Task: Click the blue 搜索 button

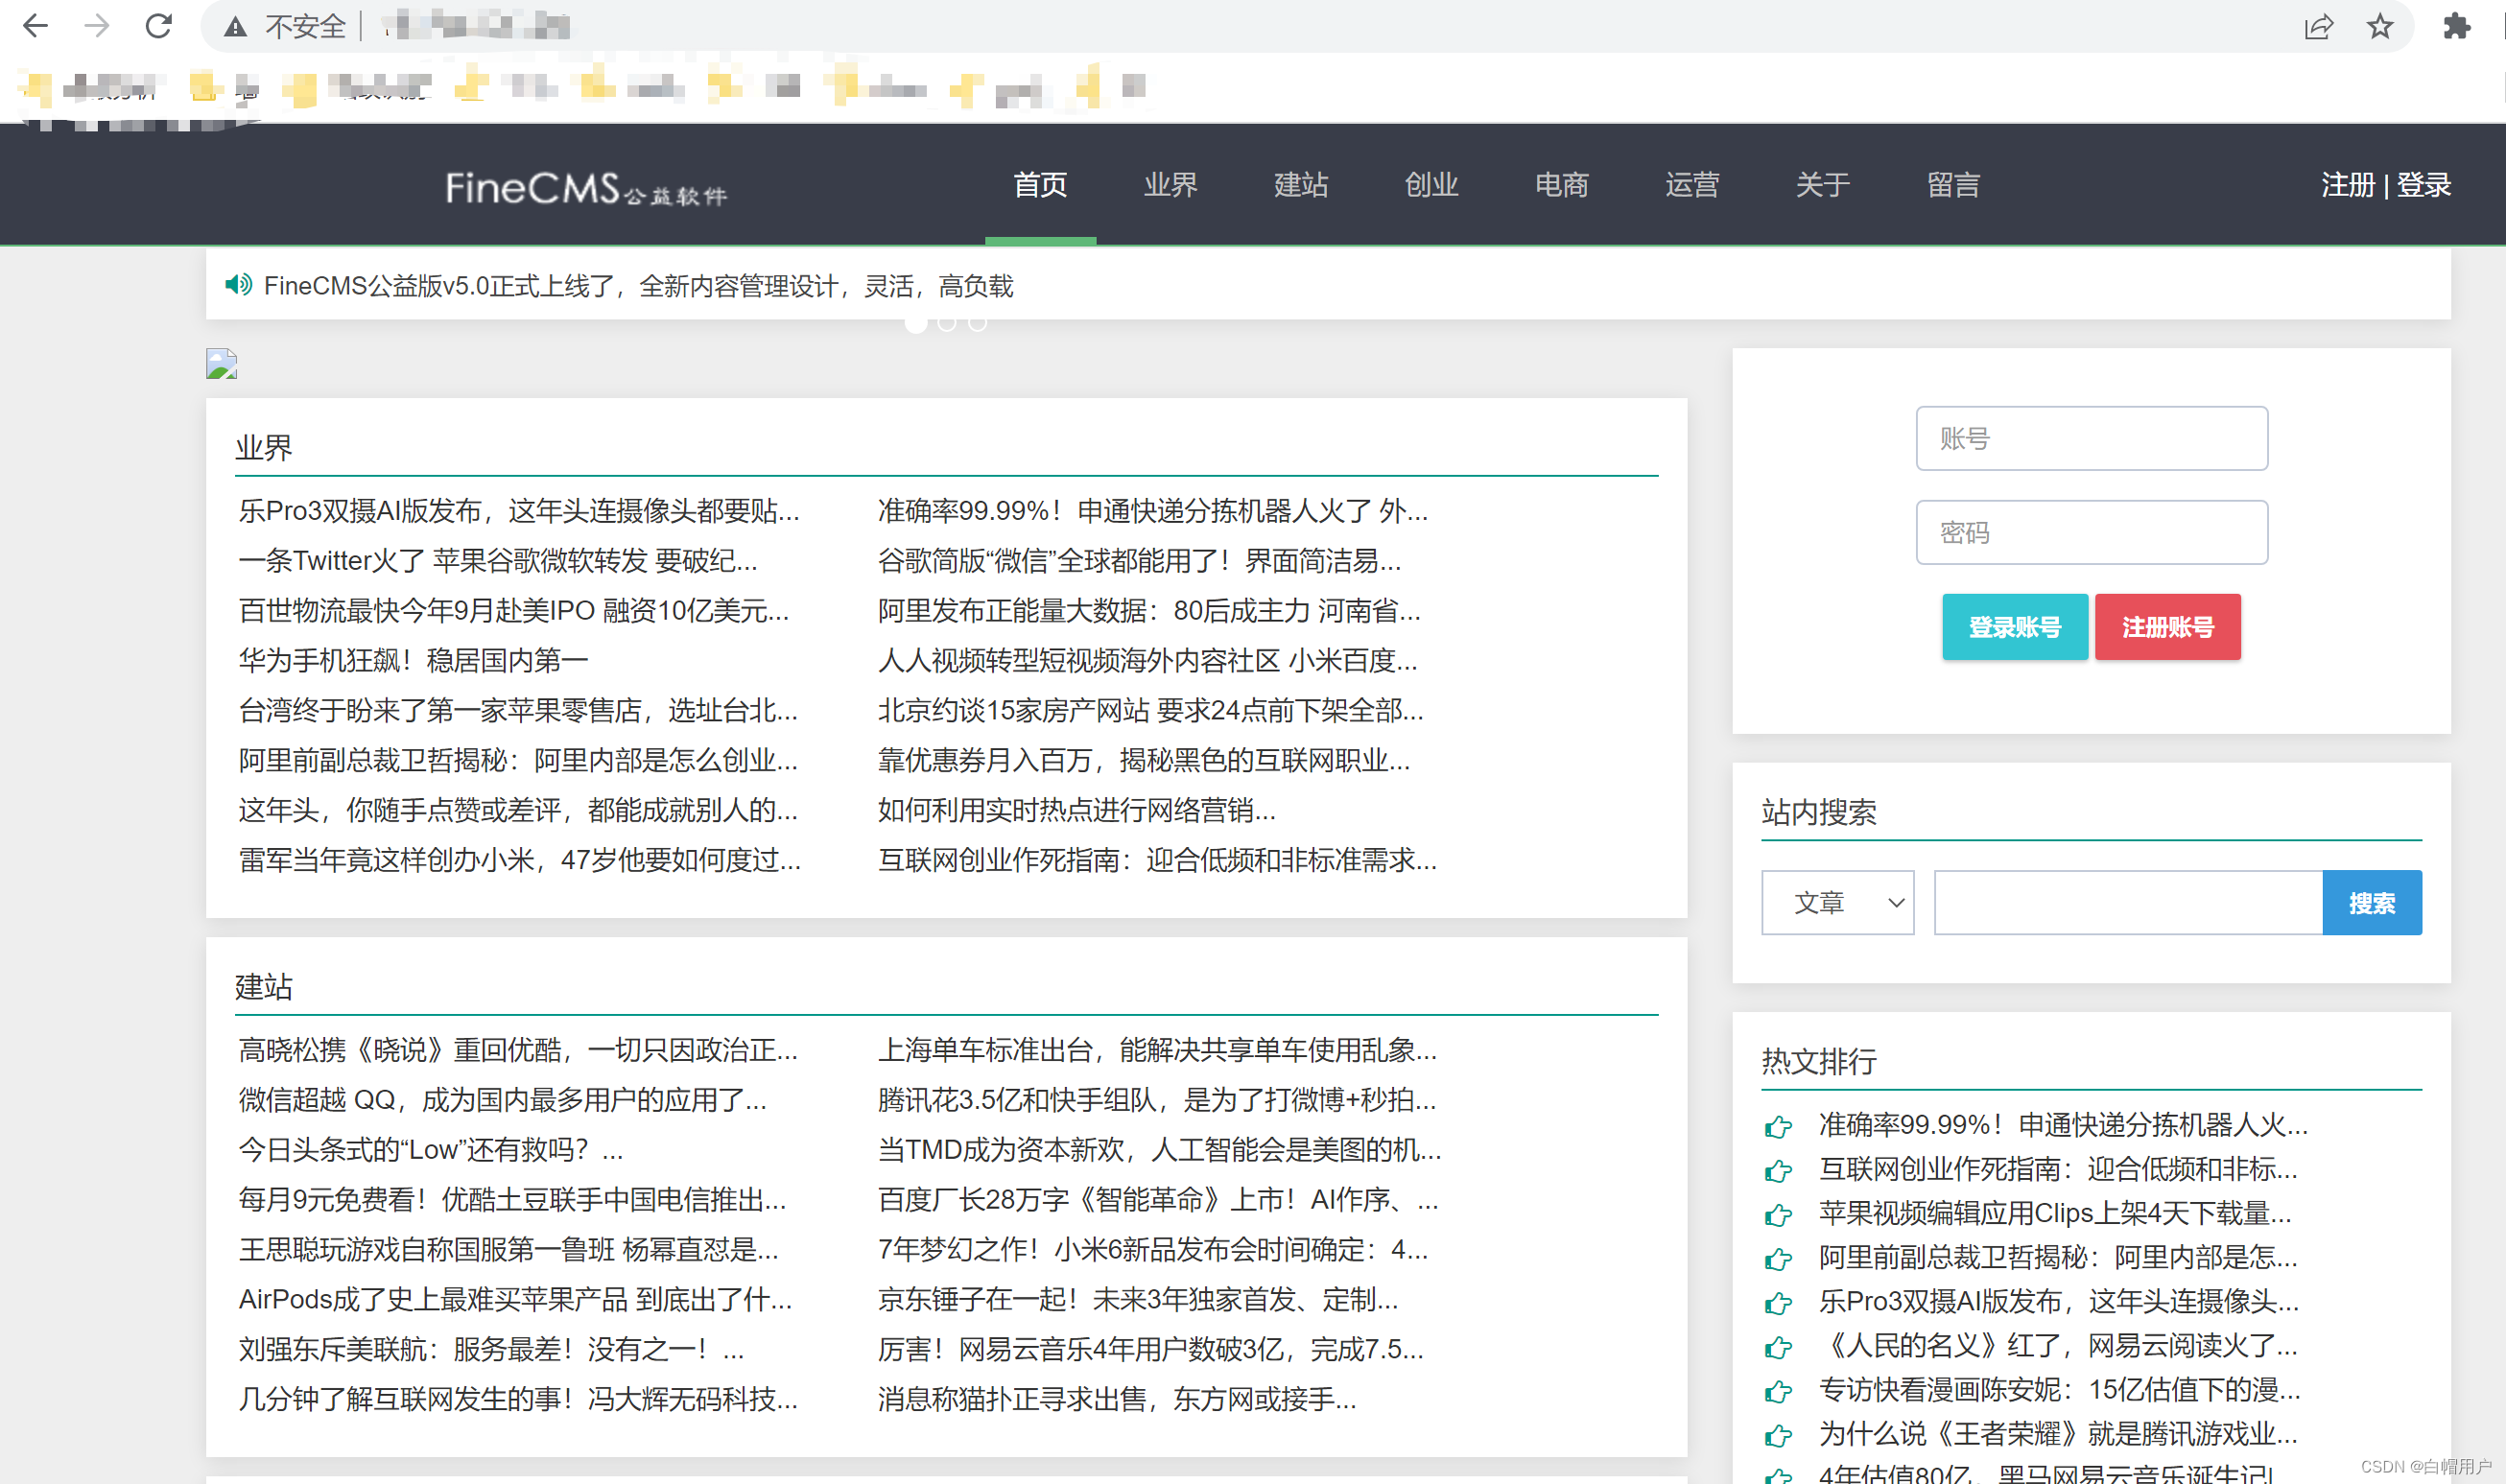Action: [x=2371, y=903]
